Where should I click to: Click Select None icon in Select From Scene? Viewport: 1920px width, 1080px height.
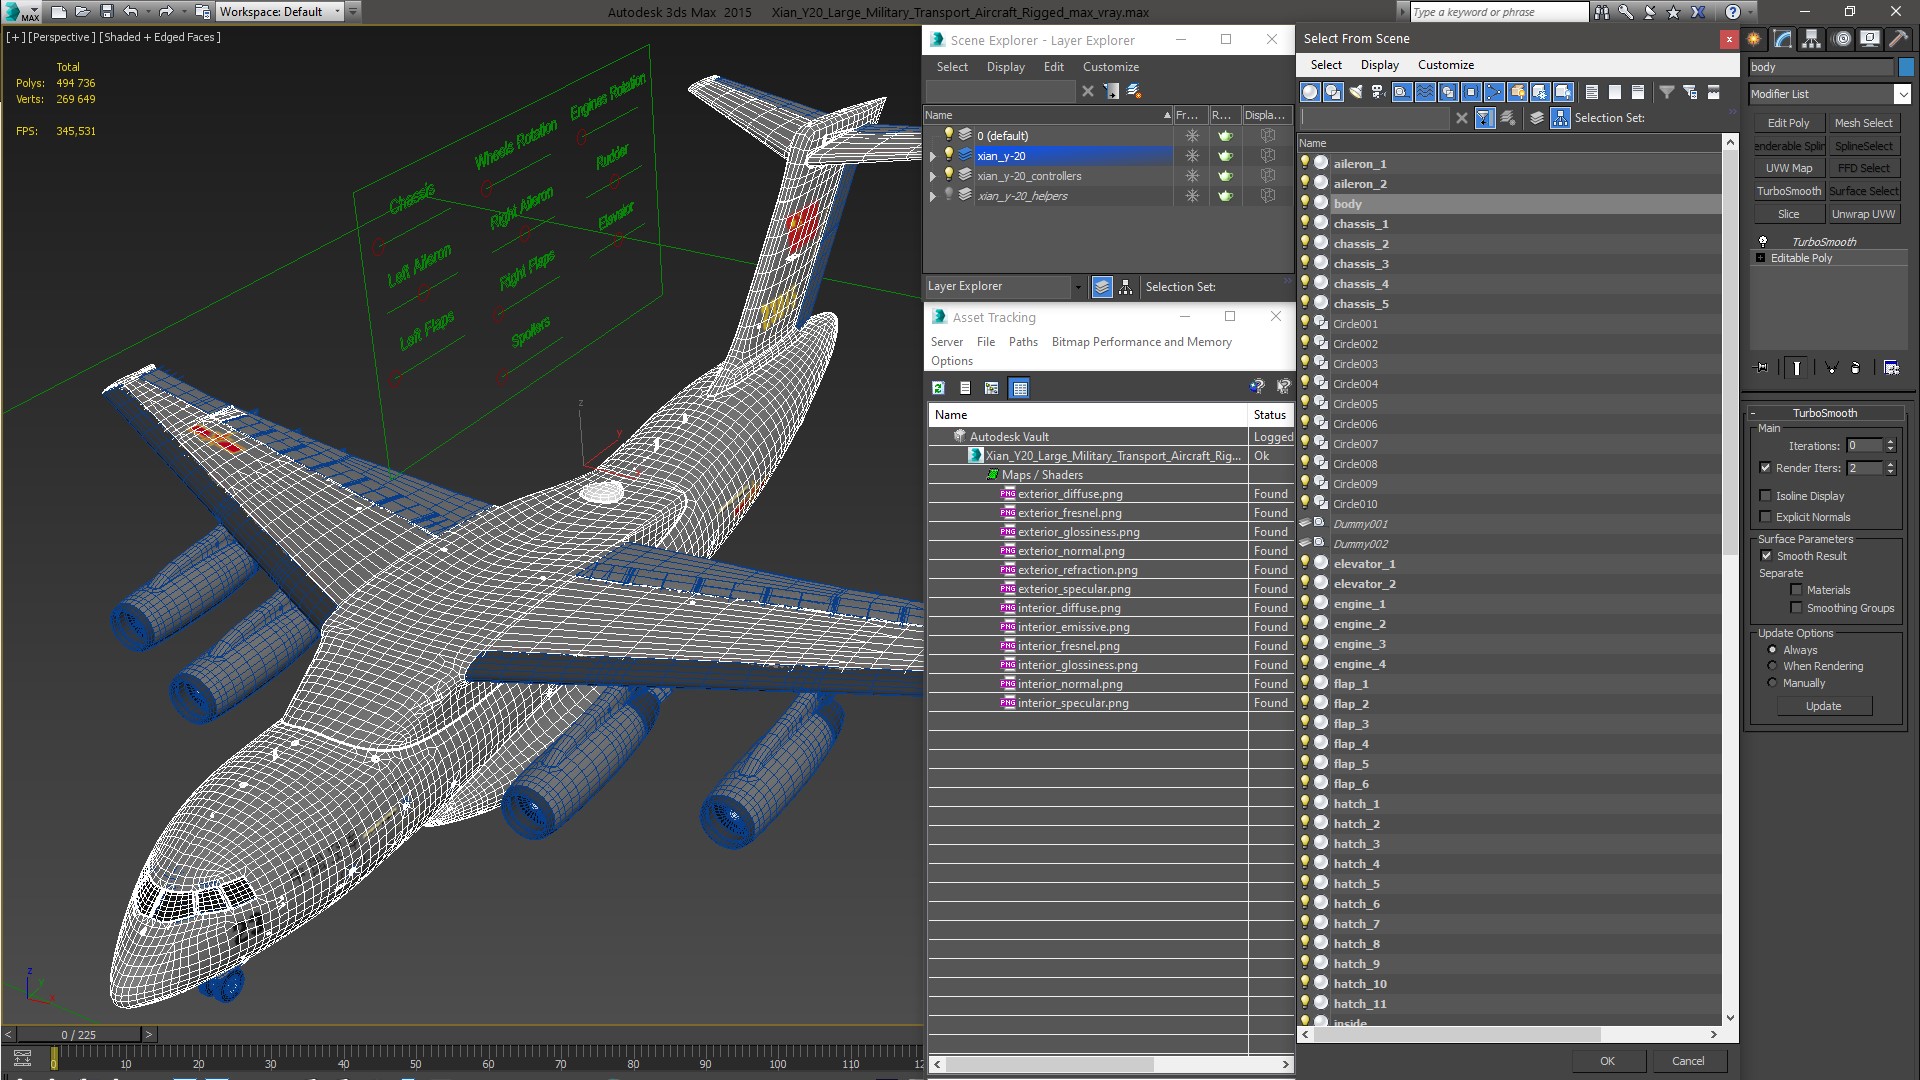[x=1614, y=92]
